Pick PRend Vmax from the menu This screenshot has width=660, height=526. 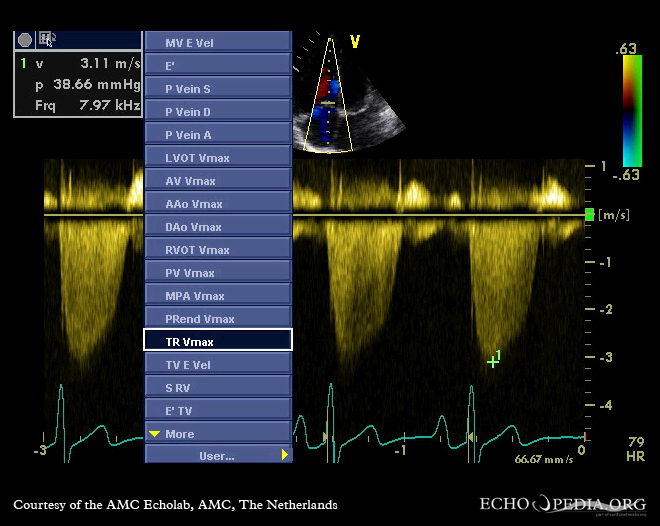pos(218,319)
